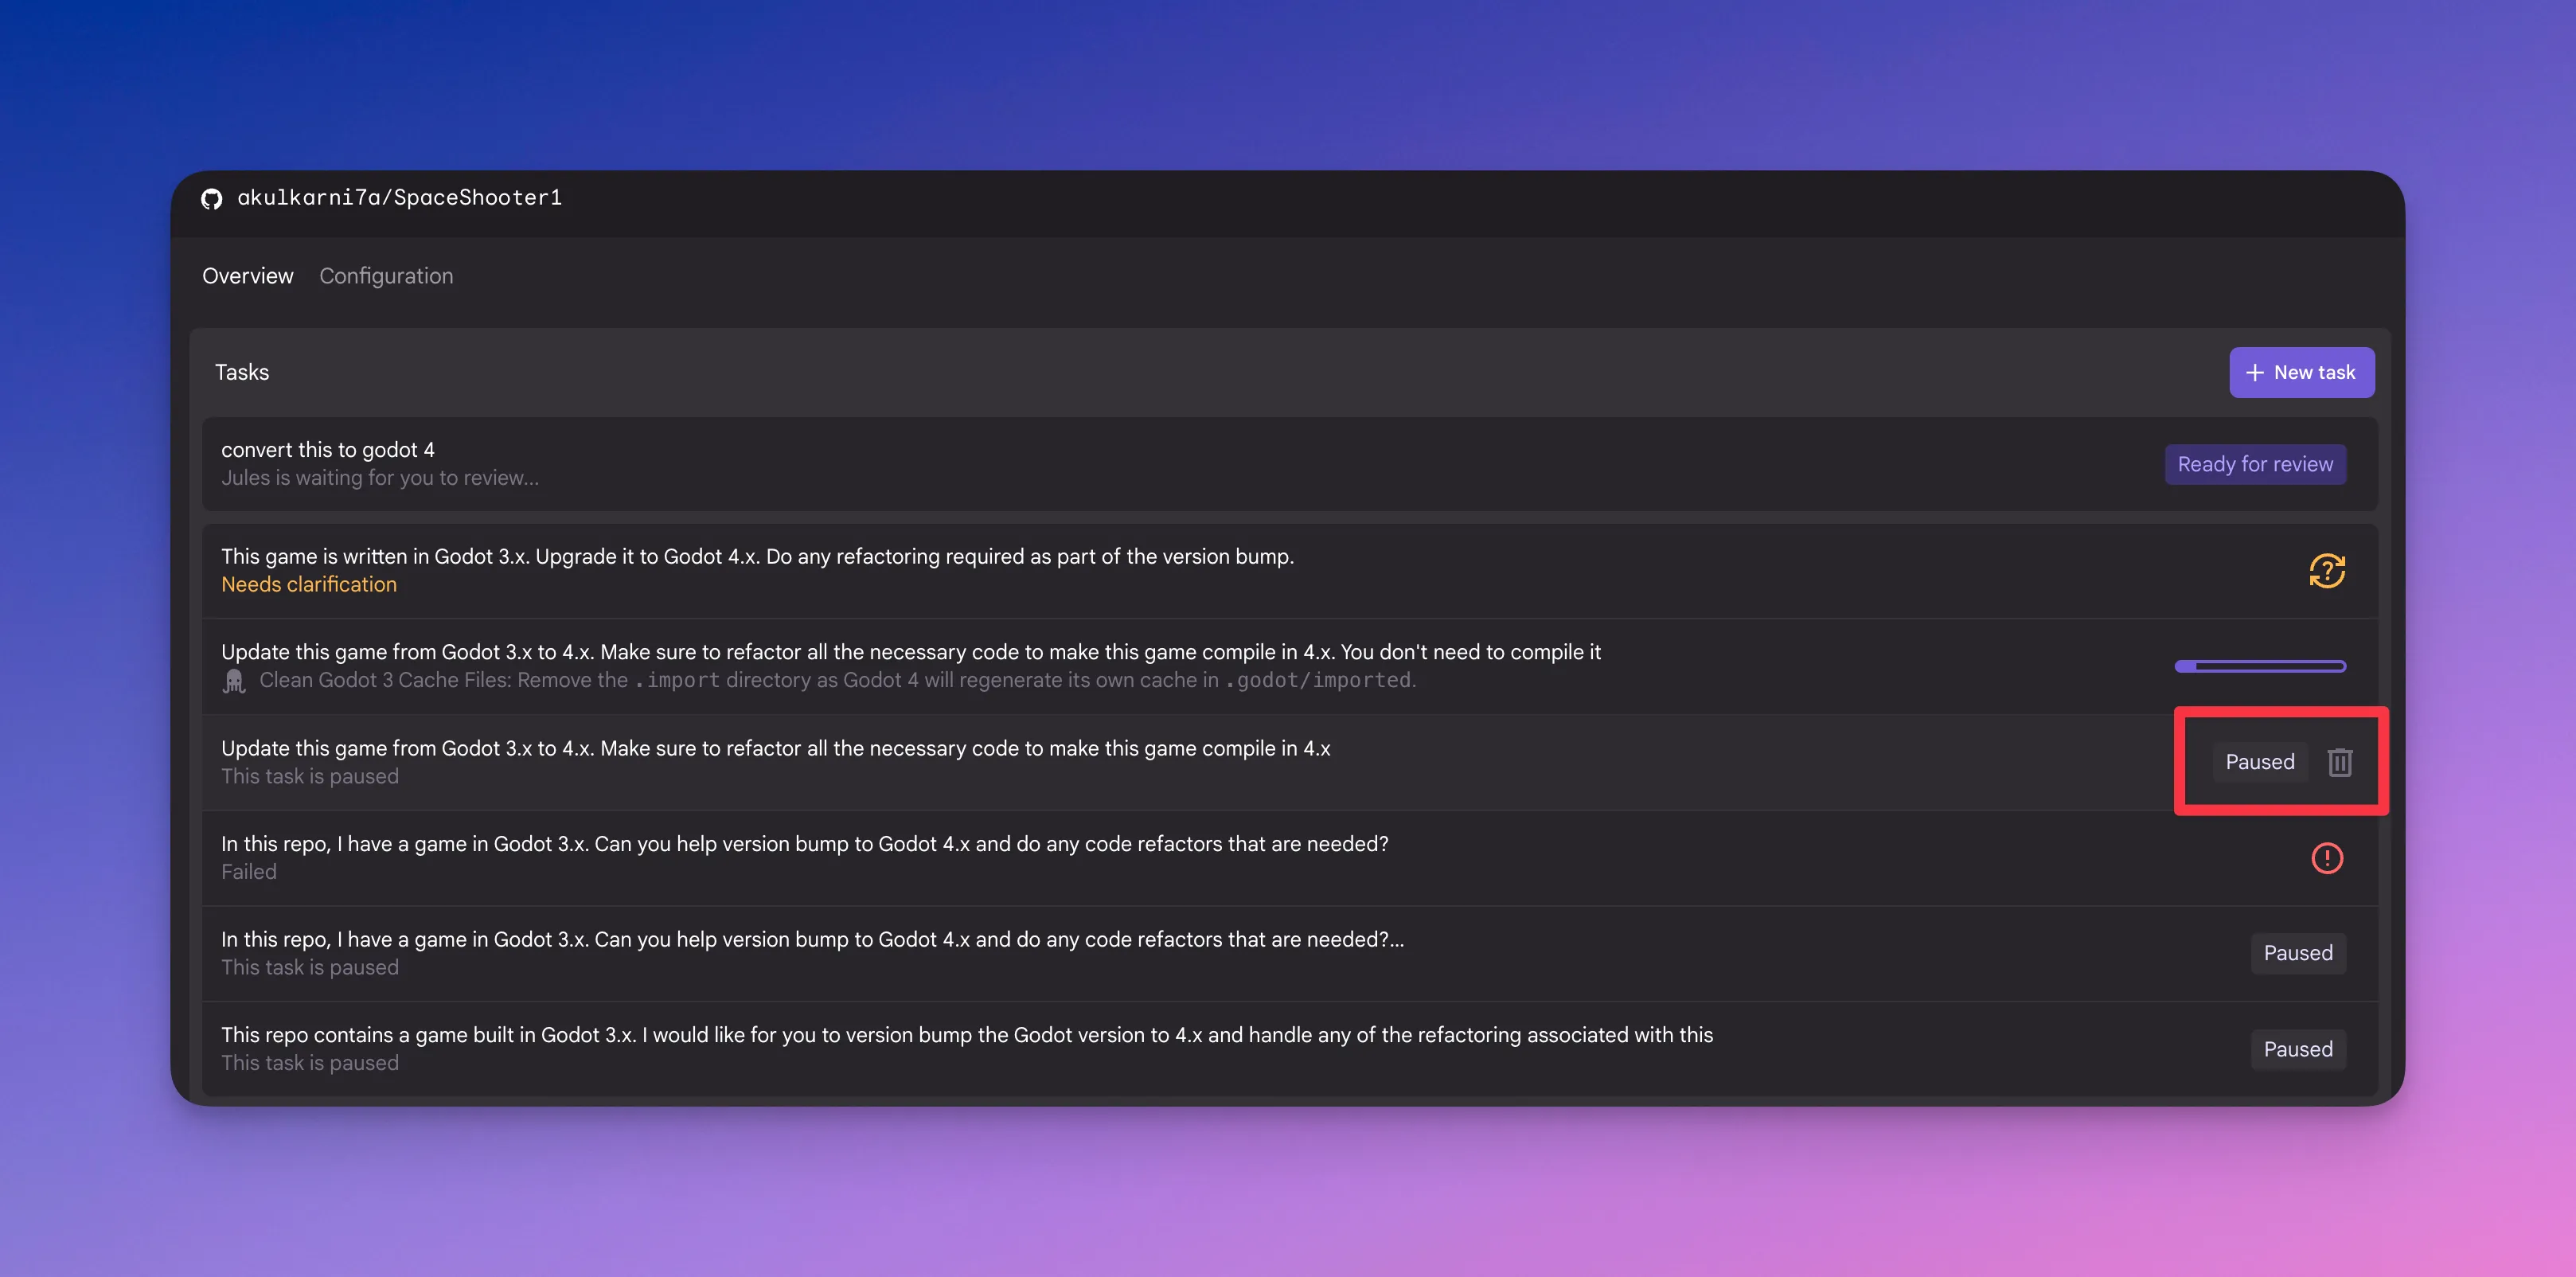Click the purple task progress bar
Viewport: 2576px width, 1277px height.
coord(2259,667)
